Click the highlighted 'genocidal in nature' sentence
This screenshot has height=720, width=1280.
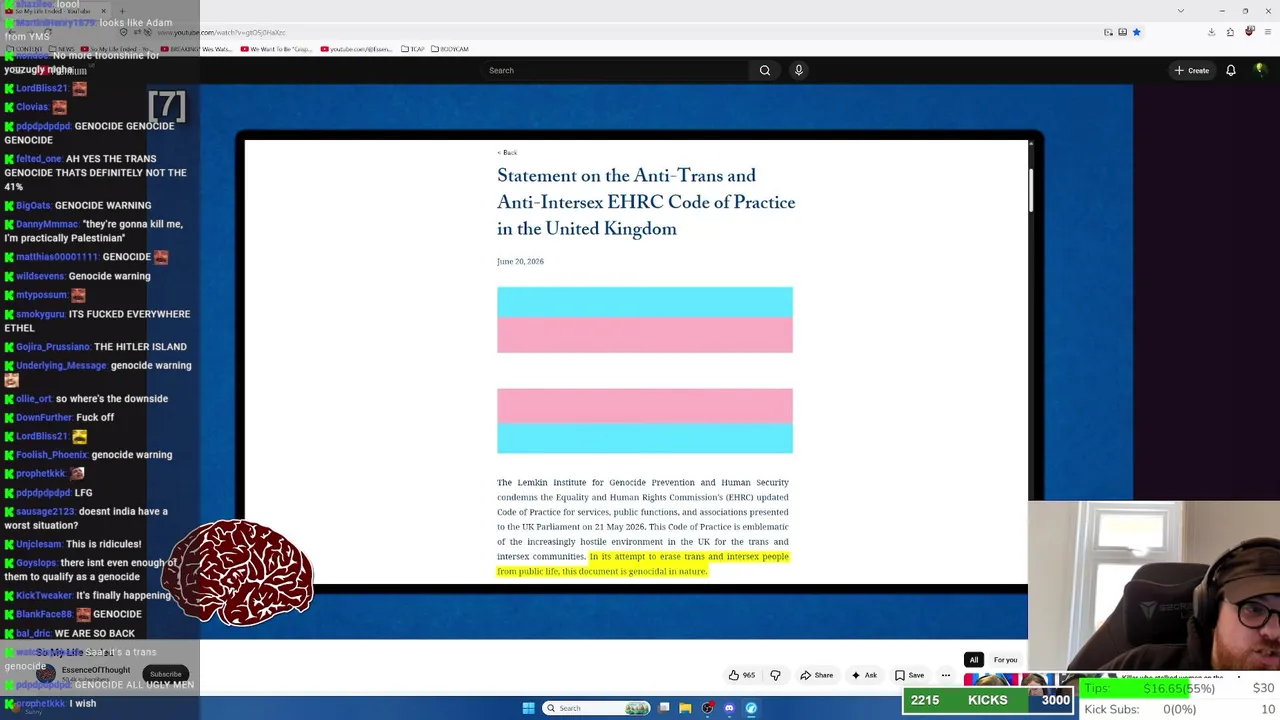coord(643,564)
